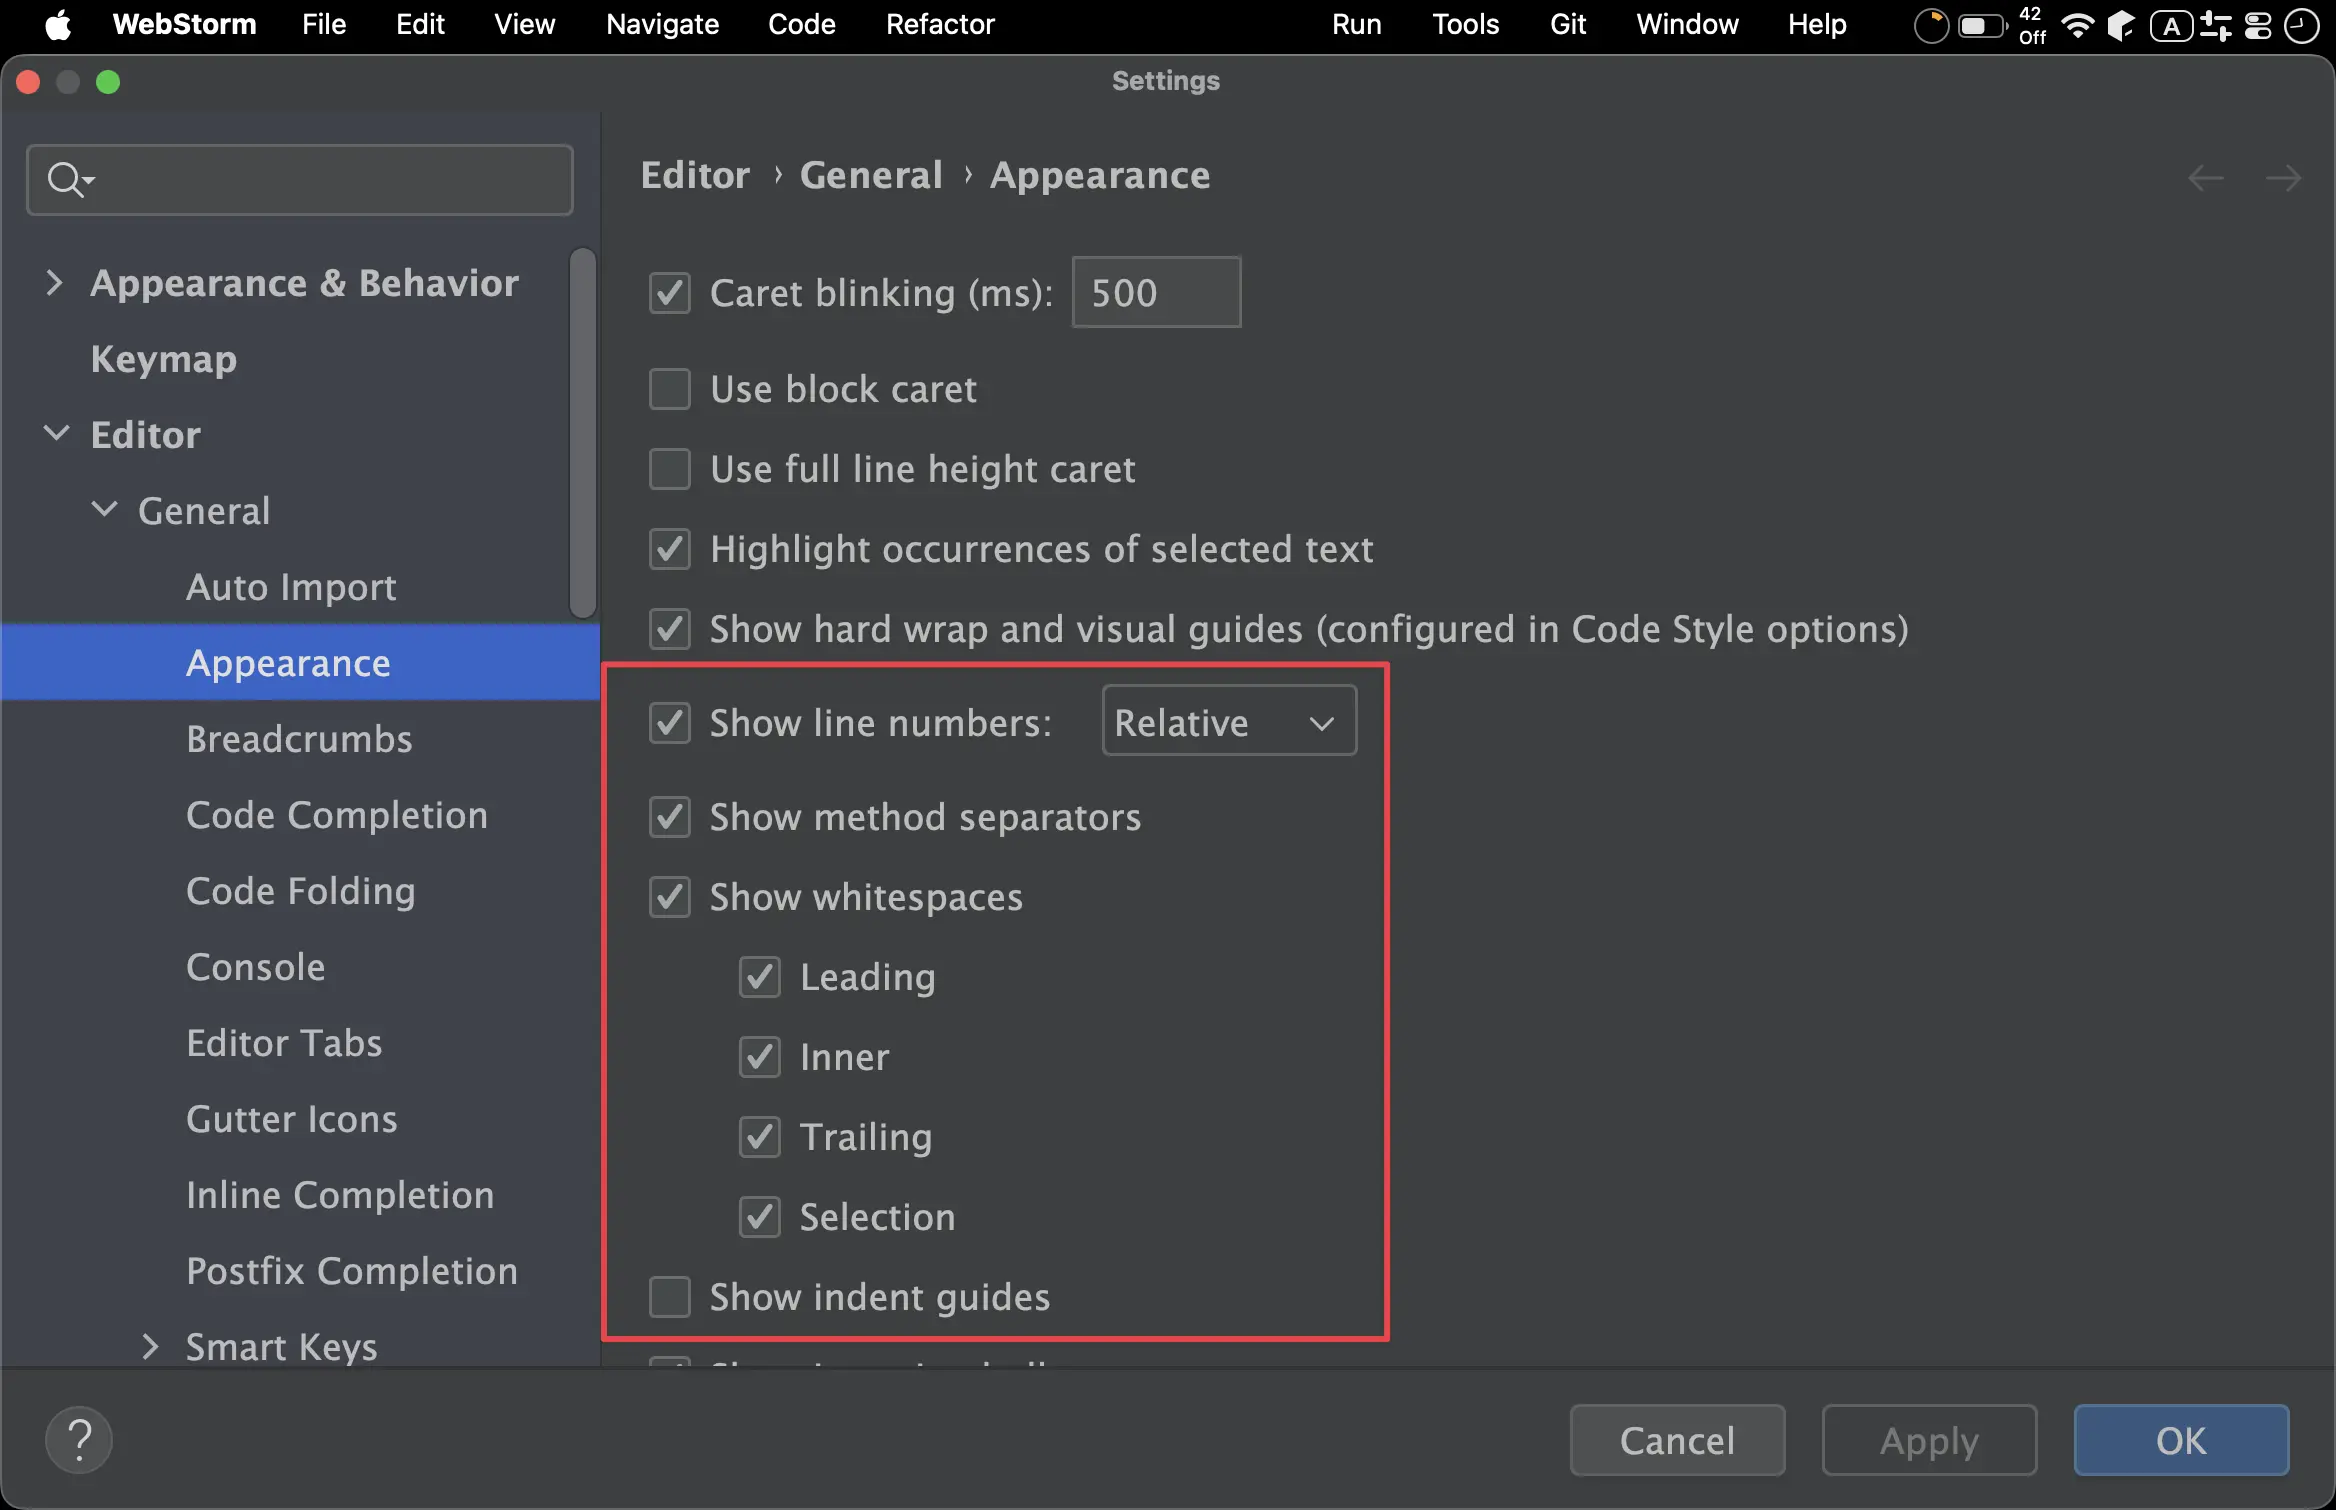
Task: Open the Apple menu
Action: pos(58,24)
